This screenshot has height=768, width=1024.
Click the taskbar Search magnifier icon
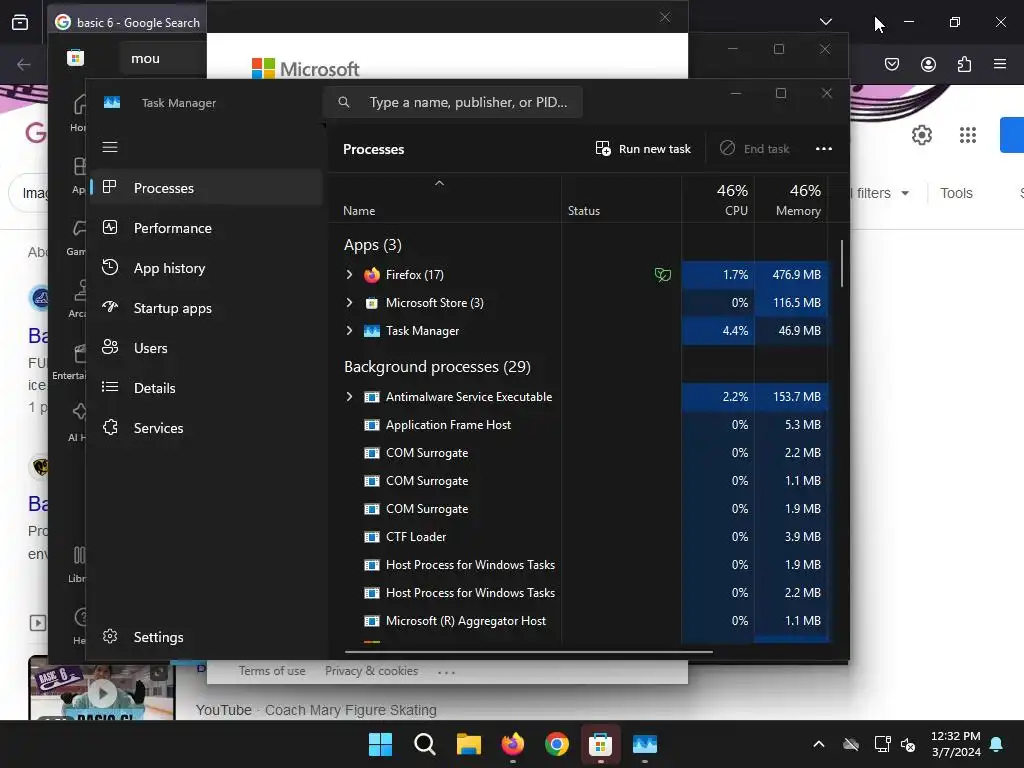click(424, 744)
